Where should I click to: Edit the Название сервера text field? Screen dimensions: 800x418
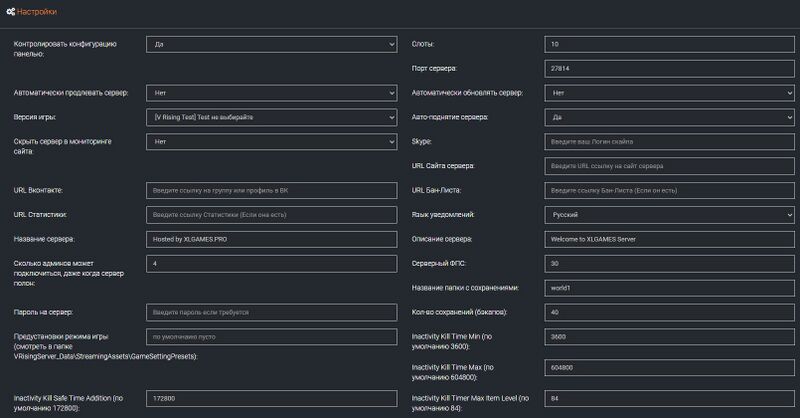coord(272,239)
